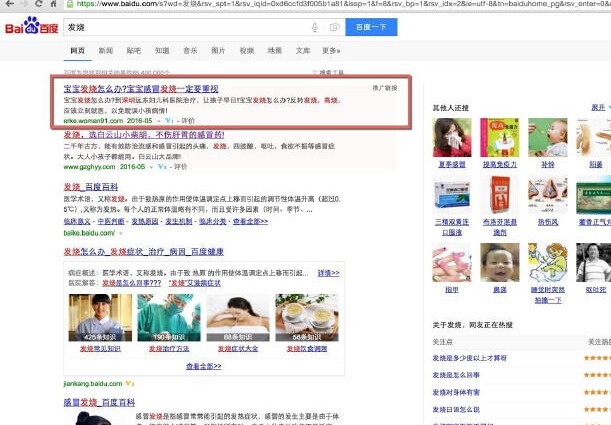Click the V rating icon beside jiankang.baidu.com
The width and height of the screenshot is (611, 425).
tap(130, 383)
